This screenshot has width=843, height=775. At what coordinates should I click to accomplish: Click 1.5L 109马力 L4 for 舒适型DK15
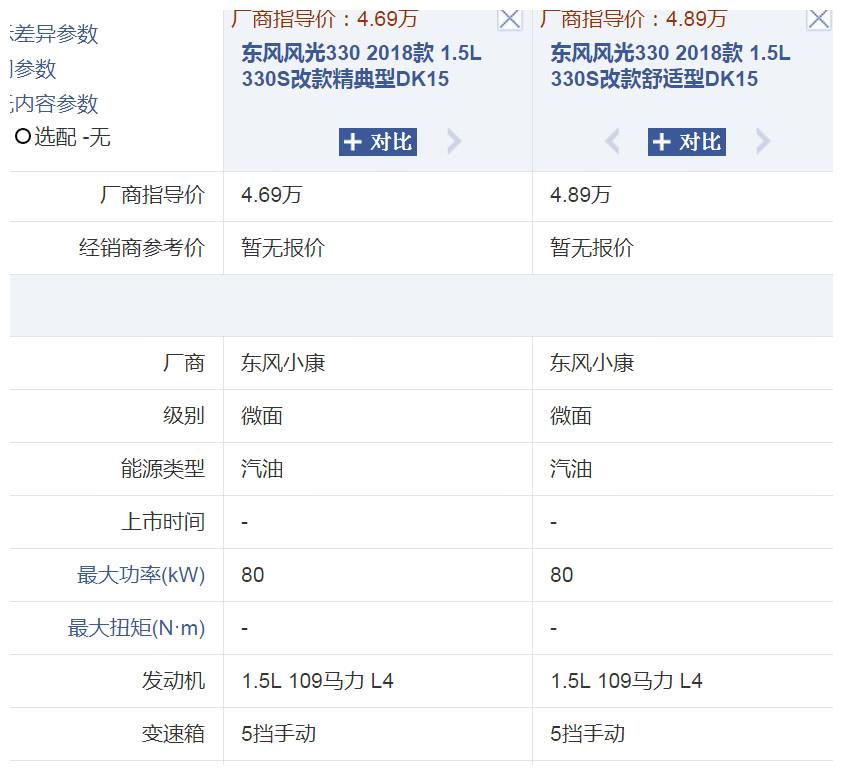coord(626,681)
